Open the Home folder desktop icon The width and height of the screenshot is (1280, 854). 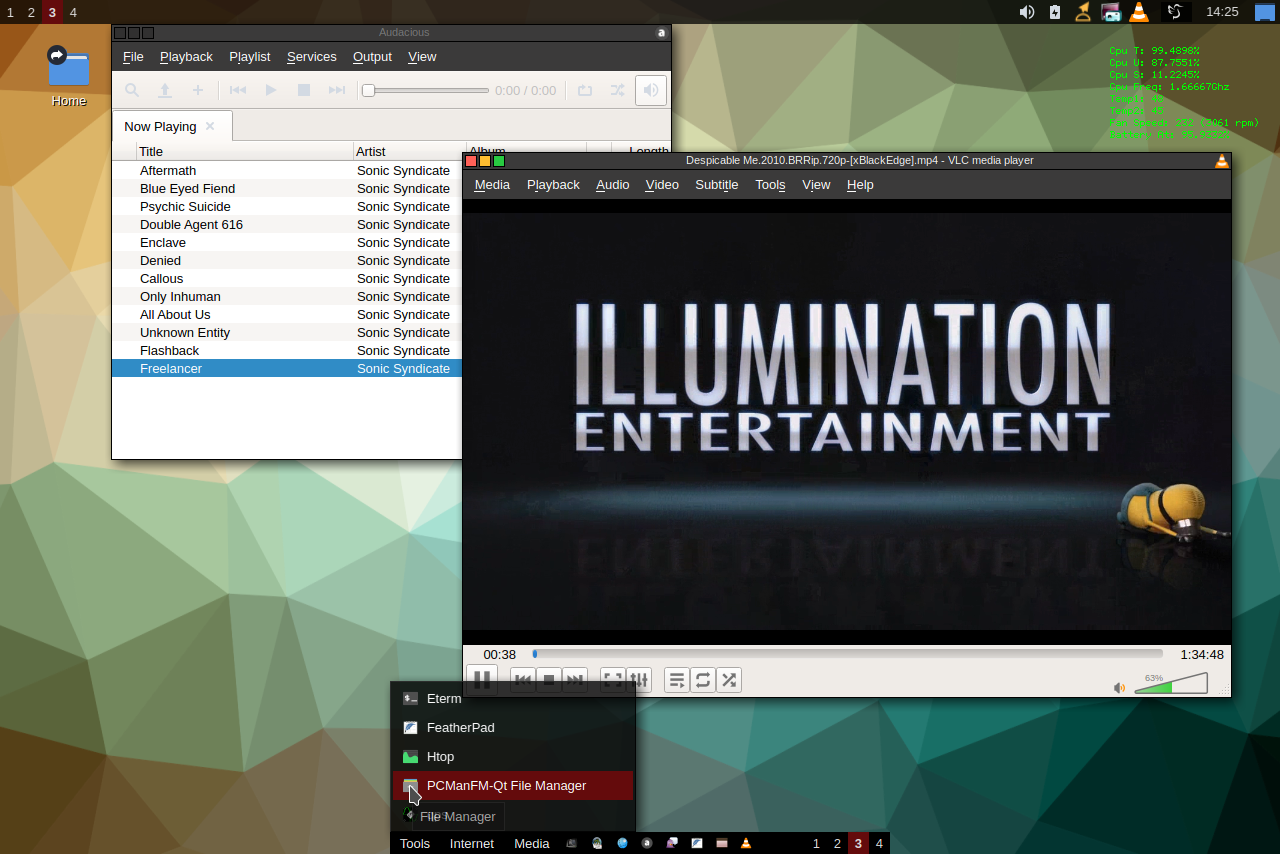coord(68,76)
